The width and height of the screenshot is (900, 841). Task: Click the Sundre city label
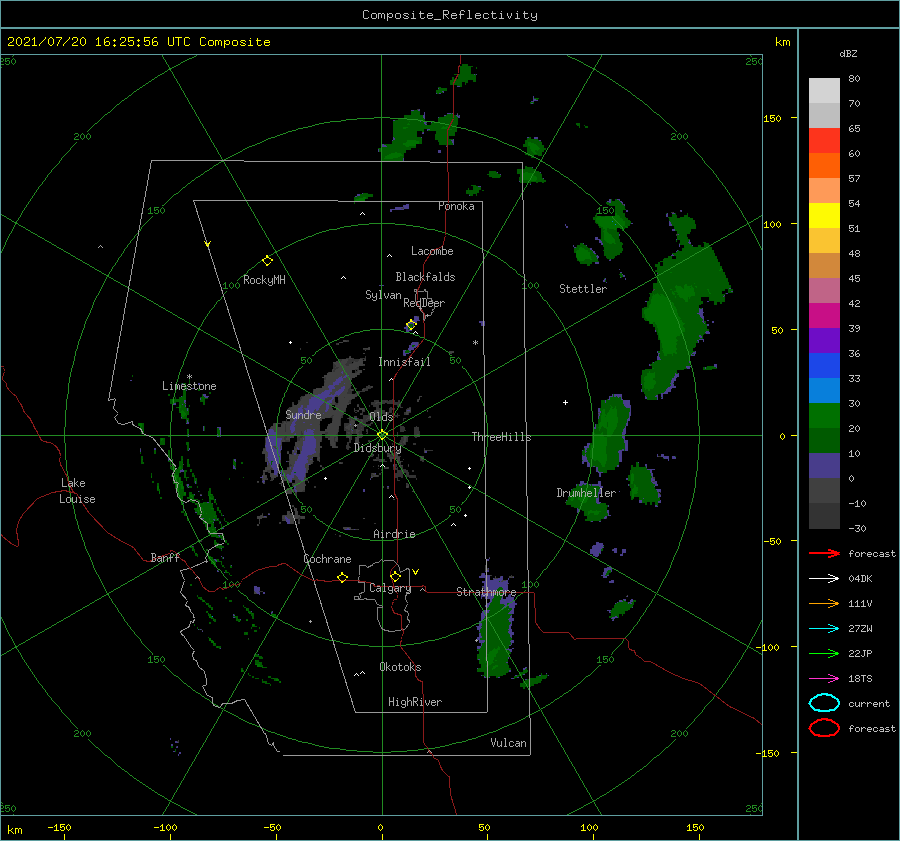pos(303,415)
